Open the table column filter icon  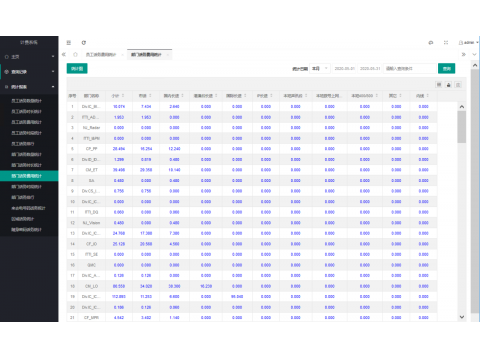tap(439, 85)
